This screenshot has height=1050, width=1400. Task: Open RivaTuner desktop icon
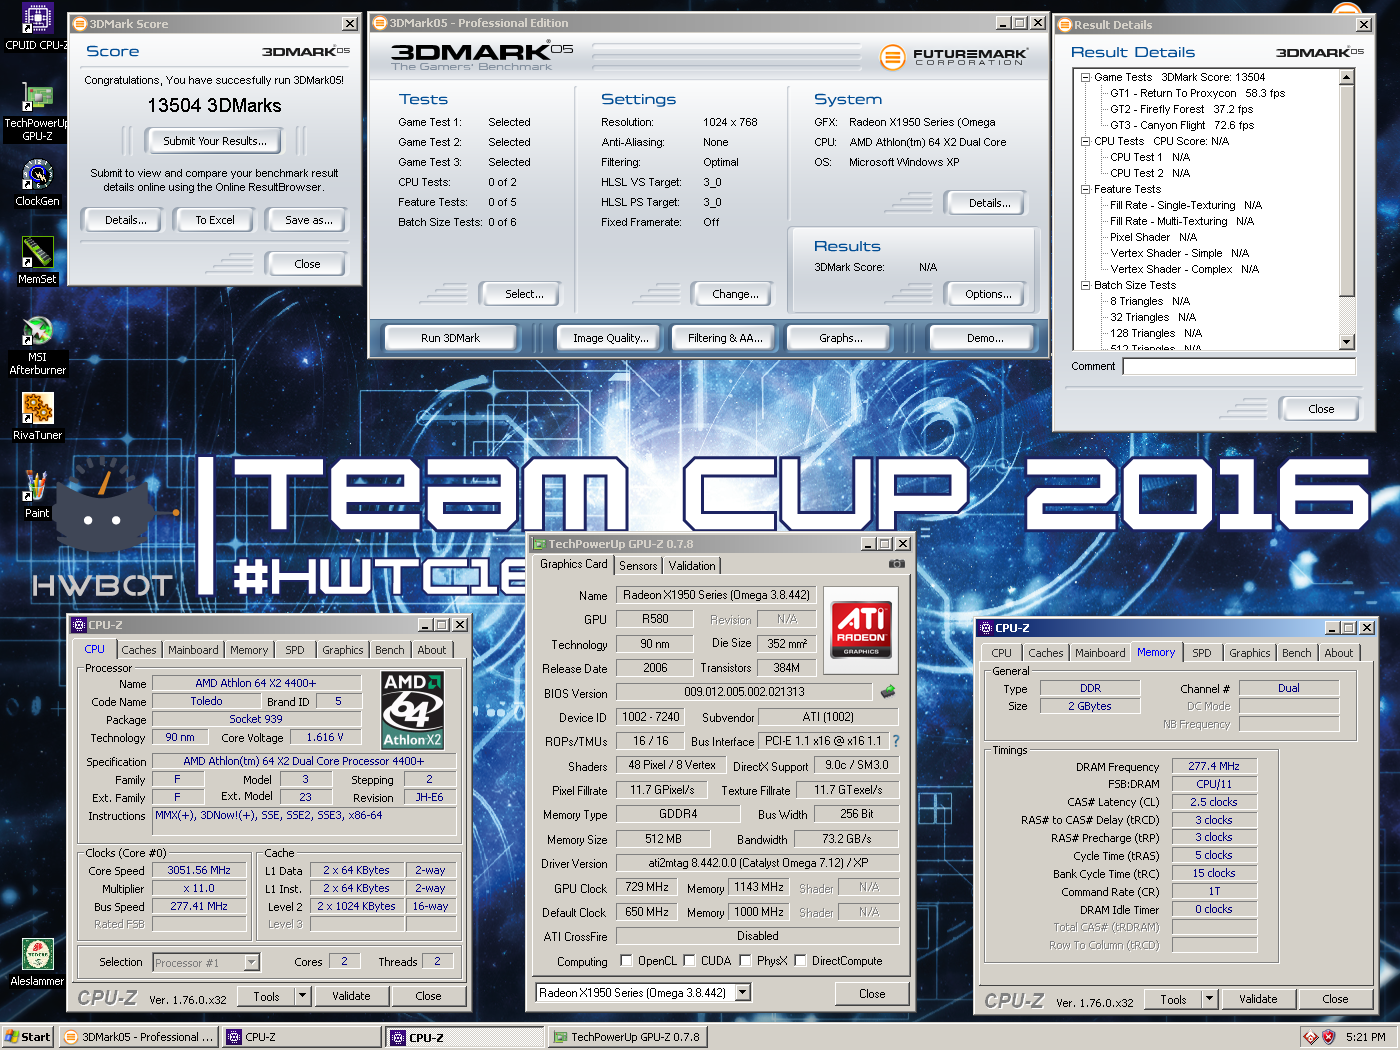pyautogui.click(x=37, y=417)
